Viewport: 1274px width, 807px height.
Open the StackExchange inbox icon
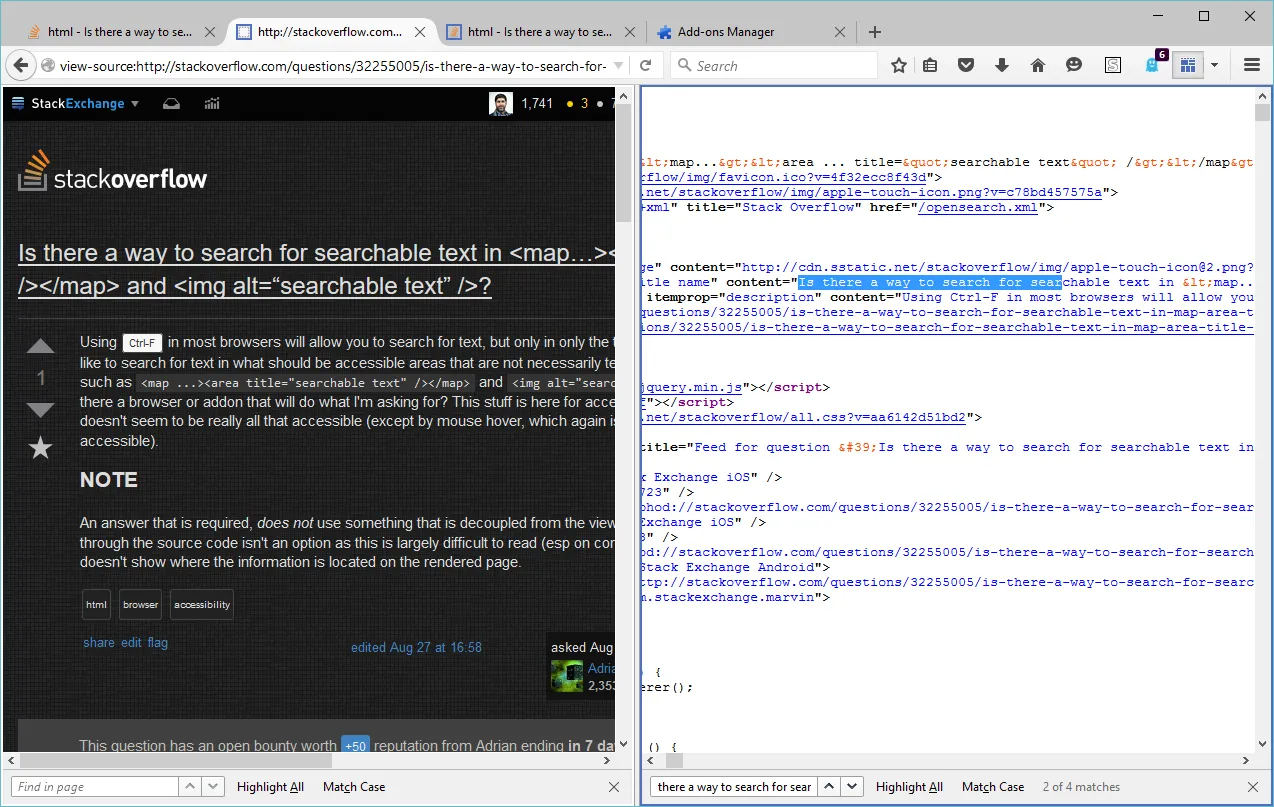click(172, 103)
